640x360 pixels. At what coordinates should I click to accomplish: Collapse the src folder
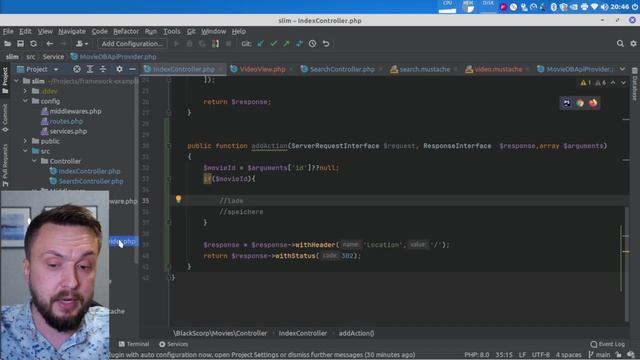pyautogui.click(x=25, y=151)
